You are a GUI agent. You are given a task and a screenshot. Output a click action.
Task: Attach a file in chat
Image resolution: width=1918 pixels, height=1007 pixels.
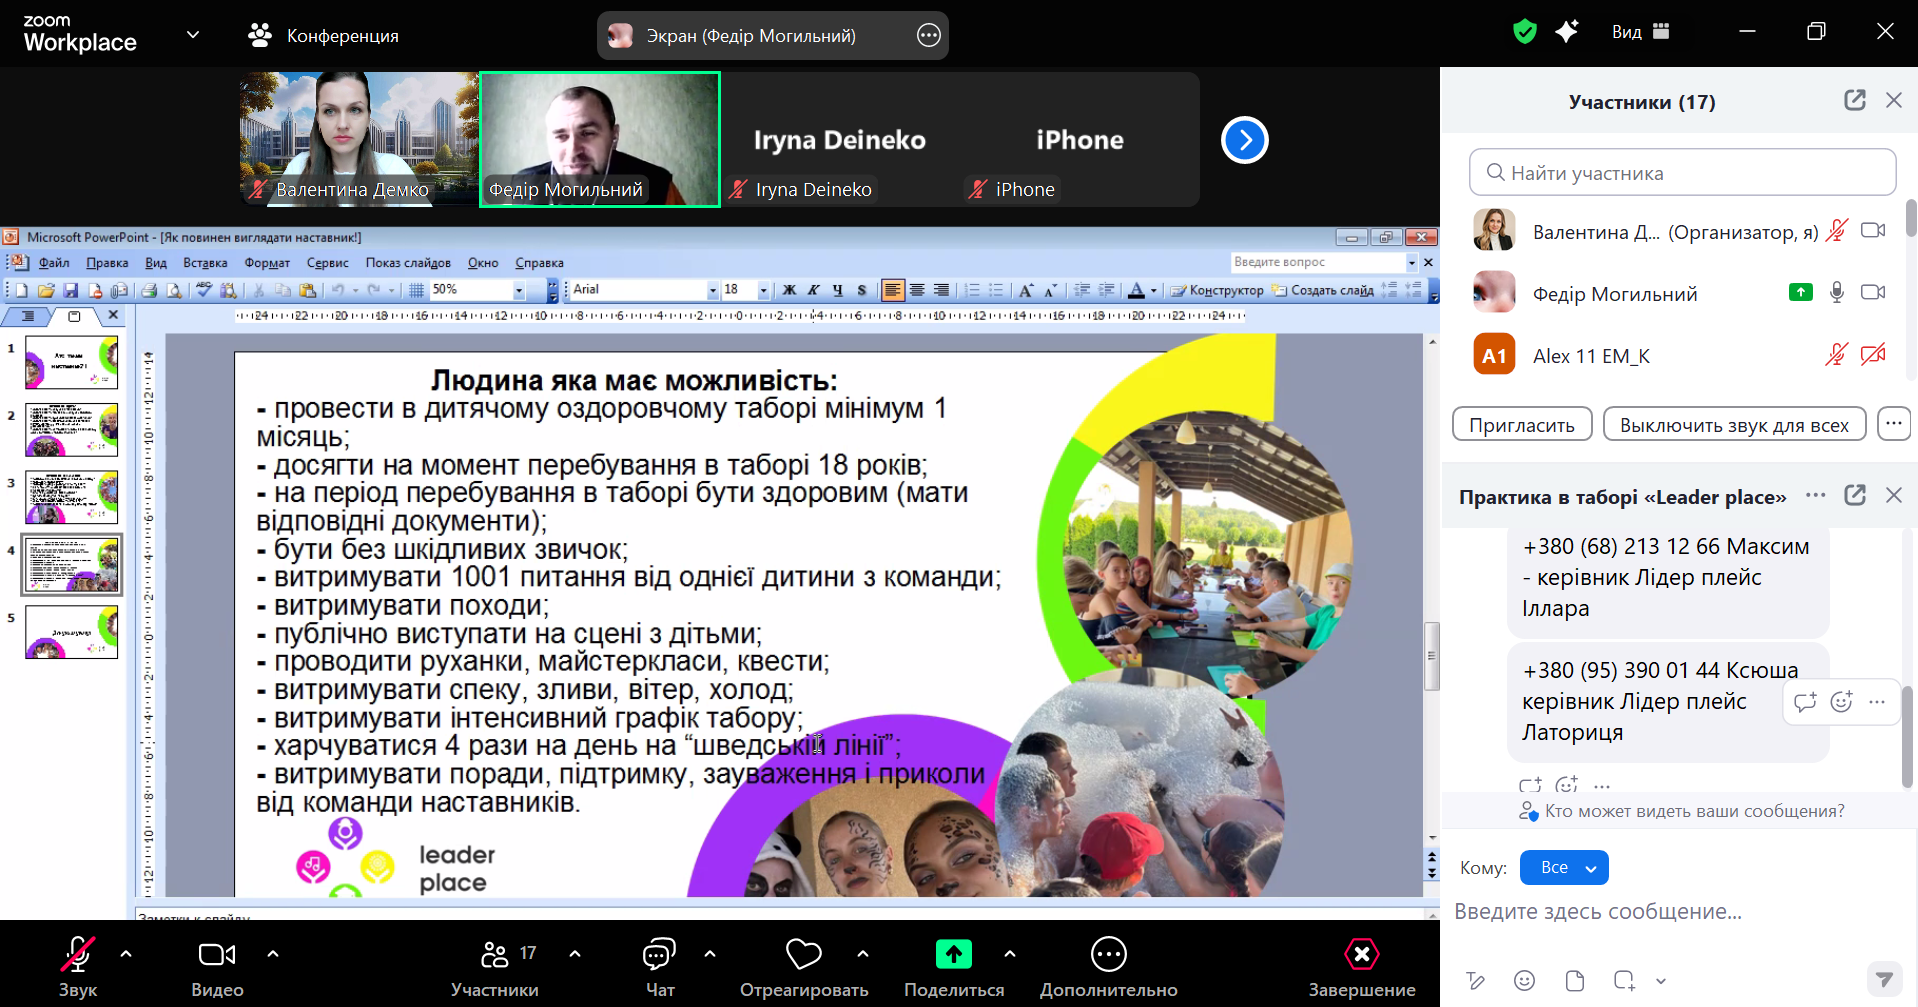pyautogui.click(x=1574, y=980)
